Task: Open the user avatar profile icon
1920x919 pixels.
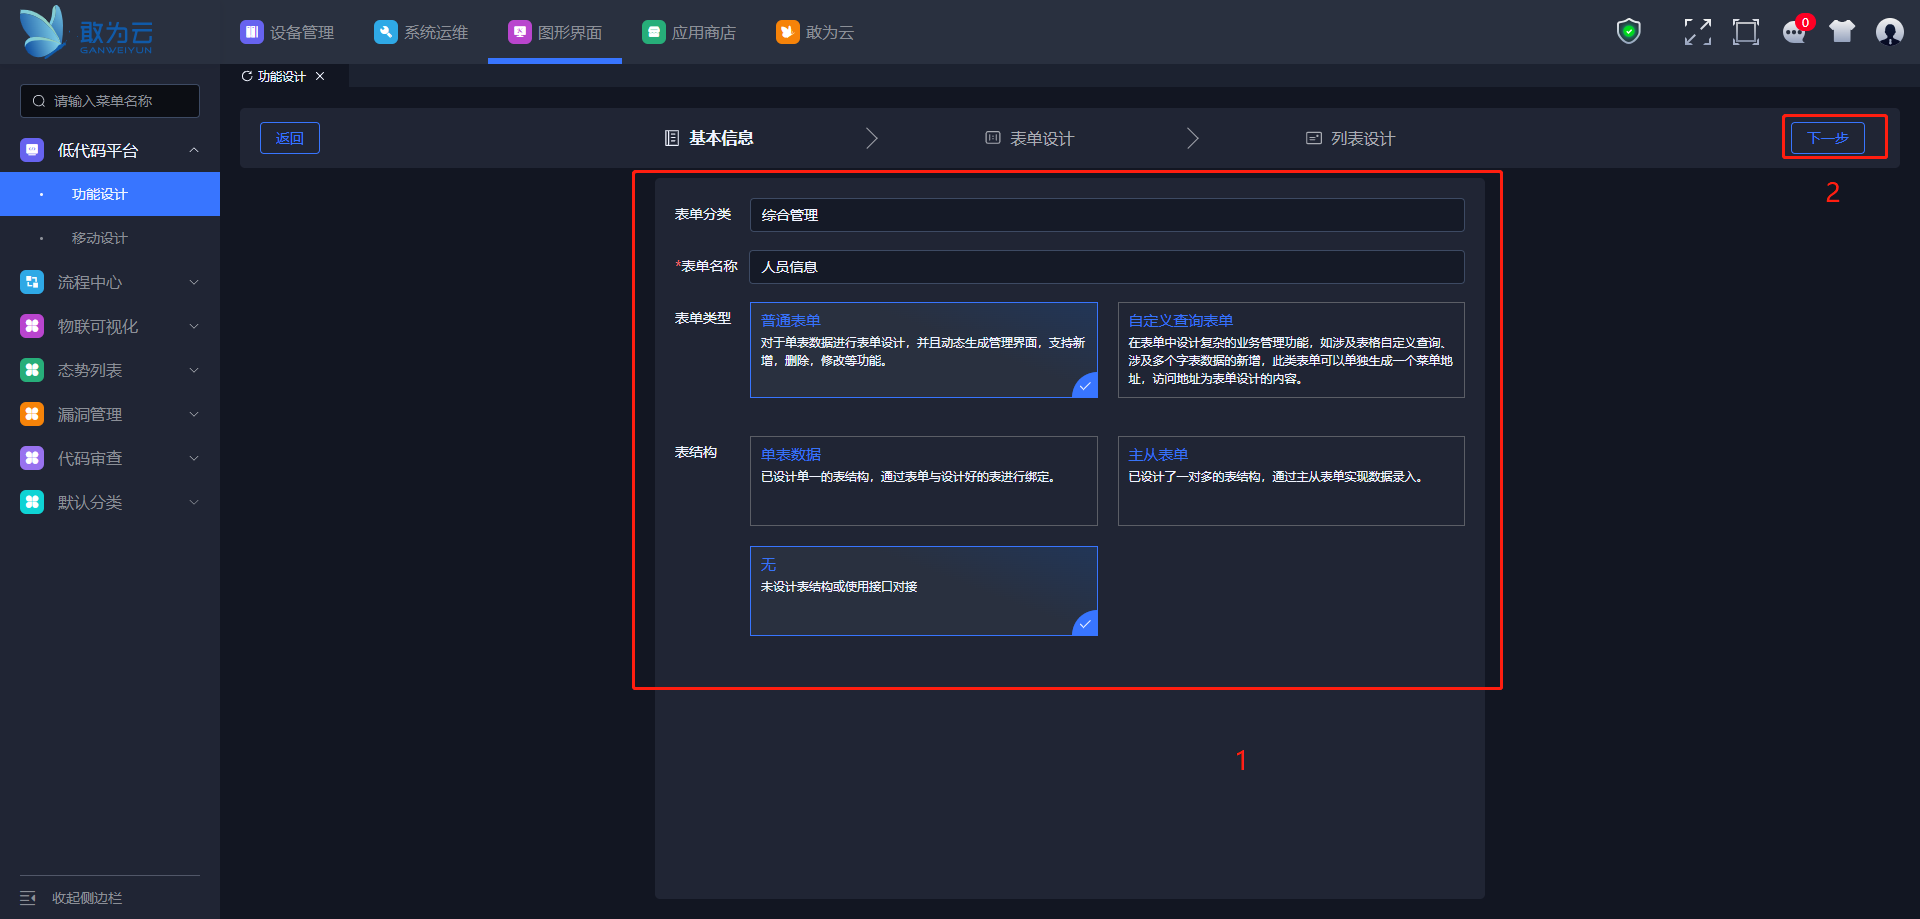Action: (x=1889, y=32)
